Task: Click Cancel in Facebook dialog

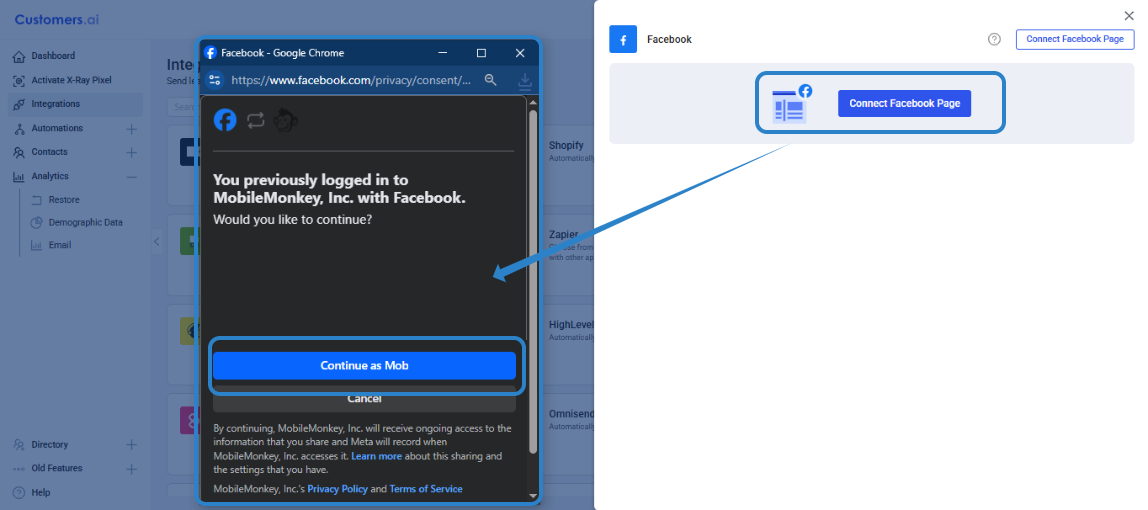Action: coord(365,400)
